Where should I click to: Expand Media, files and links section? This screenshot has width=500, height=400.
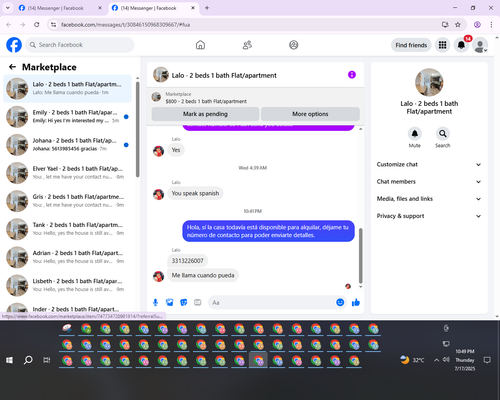429,199
